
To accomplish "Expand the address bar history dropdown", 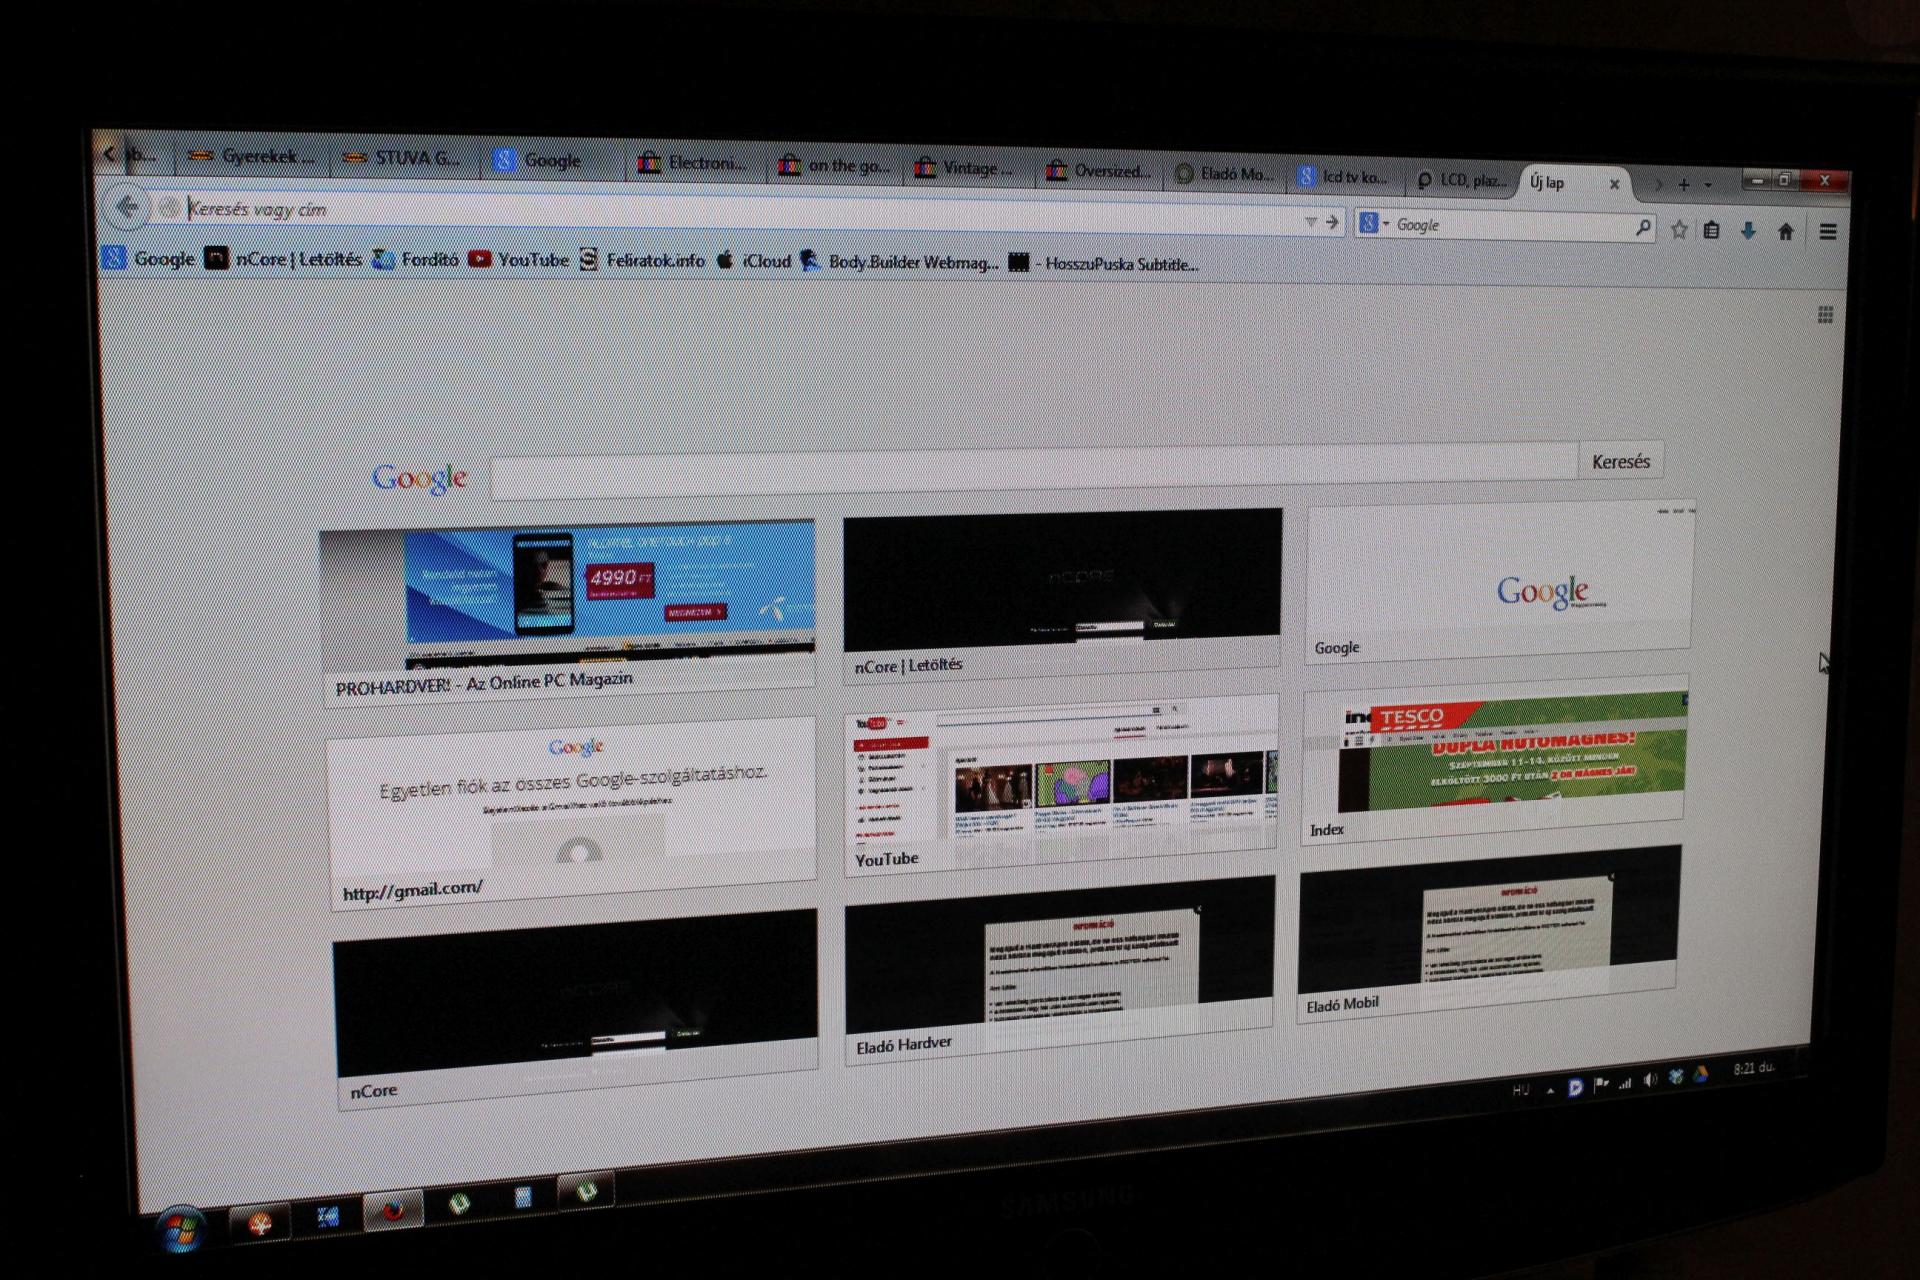I will pos(1310,221).
